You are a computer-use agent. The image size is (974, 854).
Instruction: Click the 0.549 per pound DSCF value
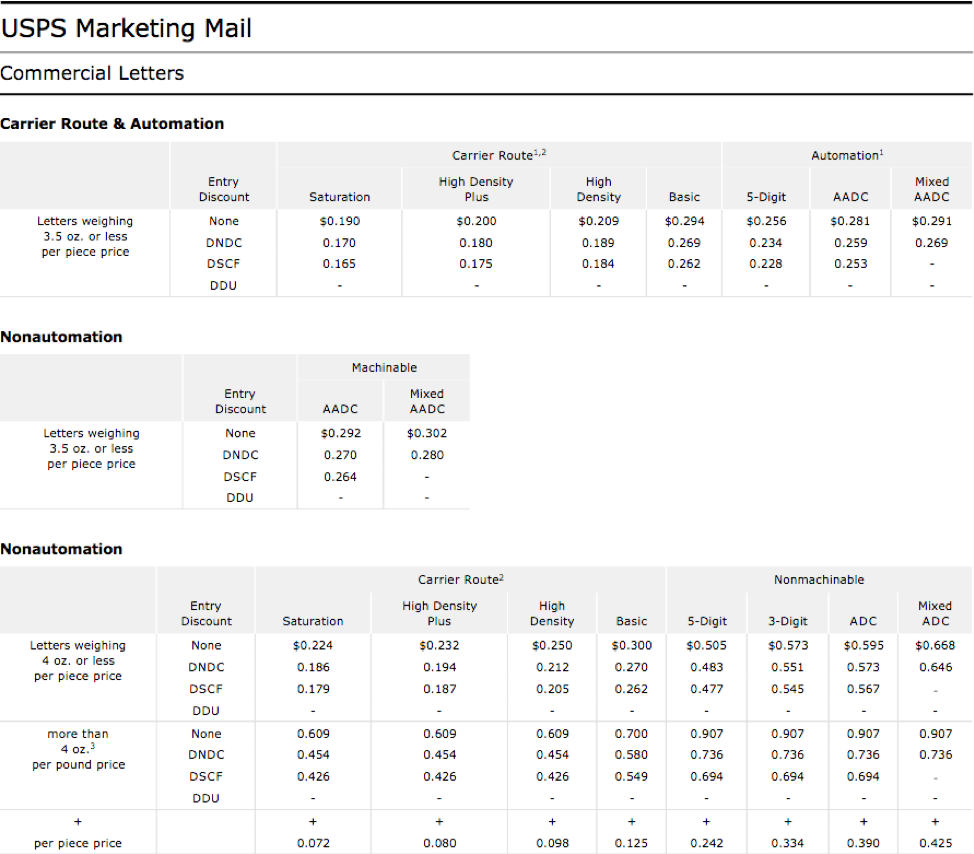[631, 777]
